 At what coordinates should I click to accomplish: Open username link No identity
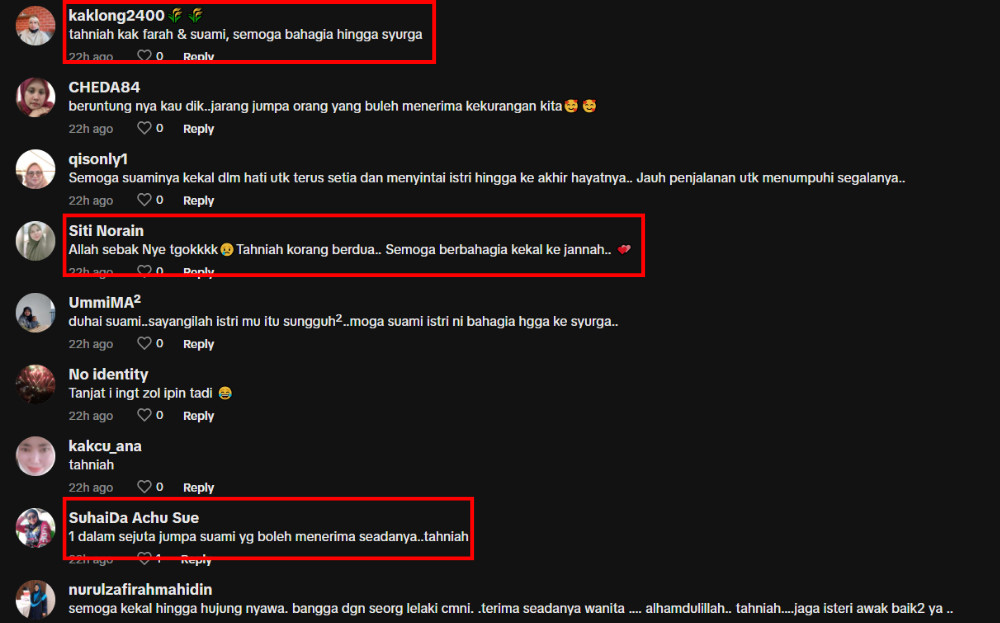pos(108,374)
